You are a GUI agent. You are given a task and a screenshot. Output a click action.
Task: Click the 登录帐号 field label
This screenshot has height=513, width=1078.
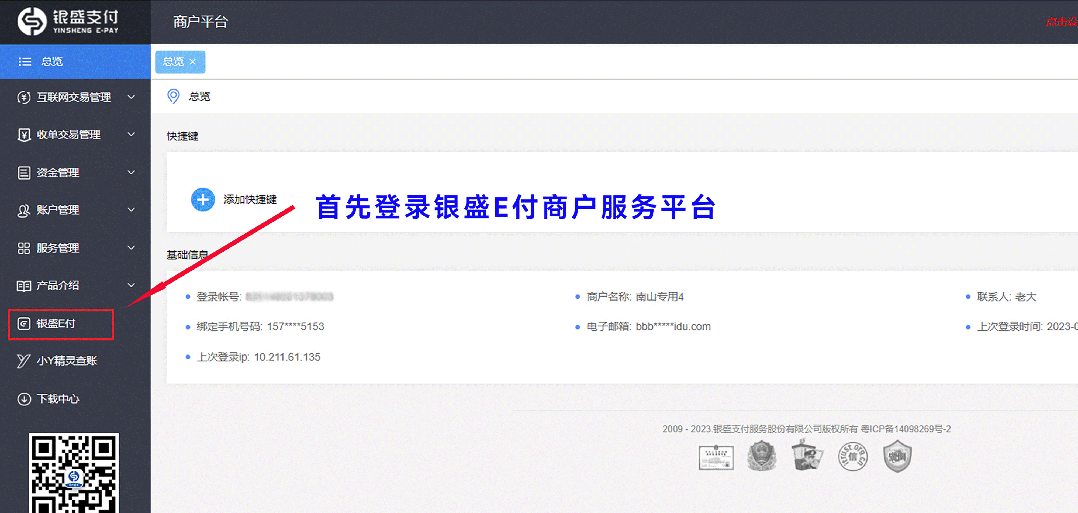(218, 297)
